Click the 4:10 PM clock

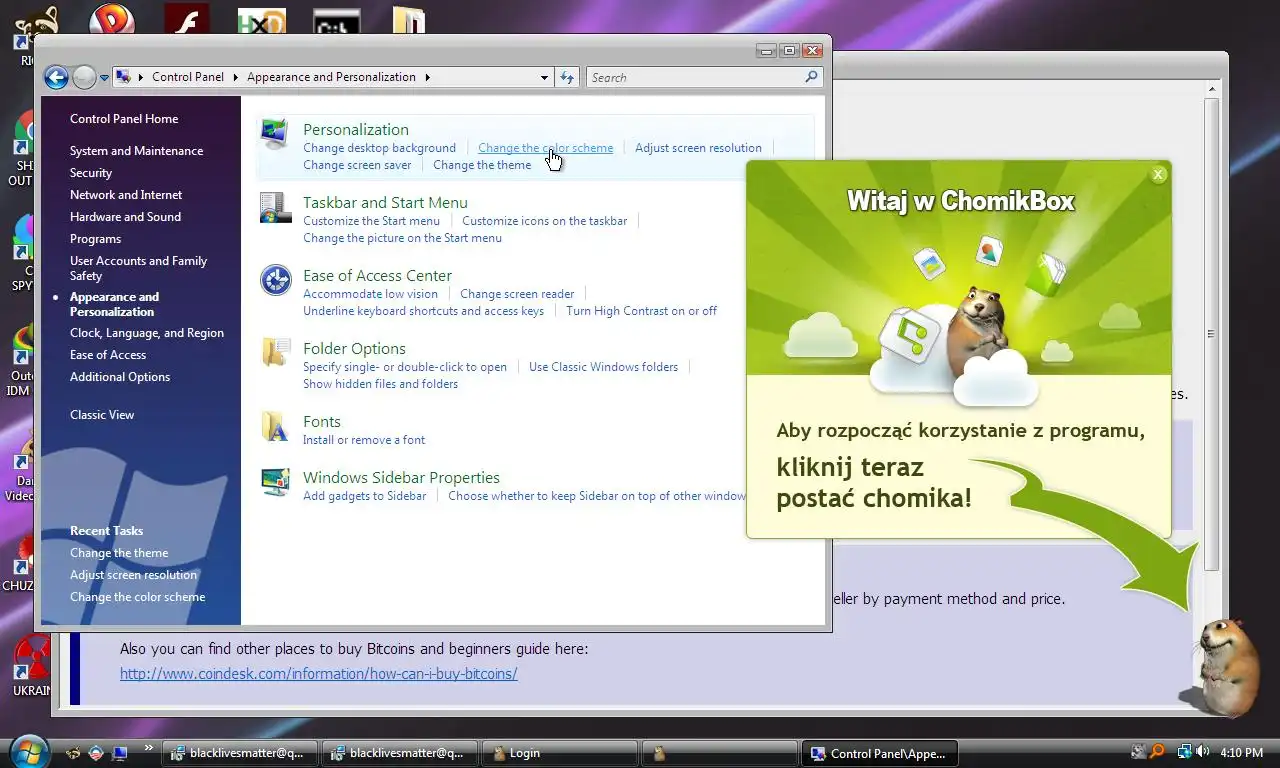click(1242, 753)
